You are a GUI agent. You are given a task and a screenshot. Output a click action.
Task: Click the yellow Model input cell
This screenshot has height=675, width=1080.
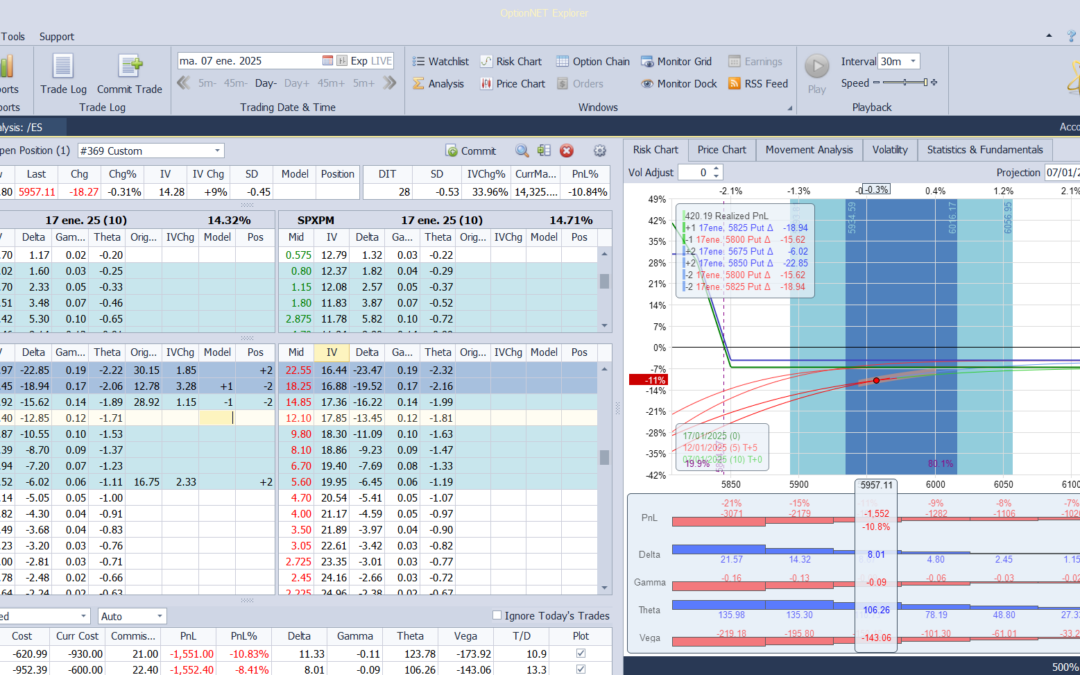(217, 417)
